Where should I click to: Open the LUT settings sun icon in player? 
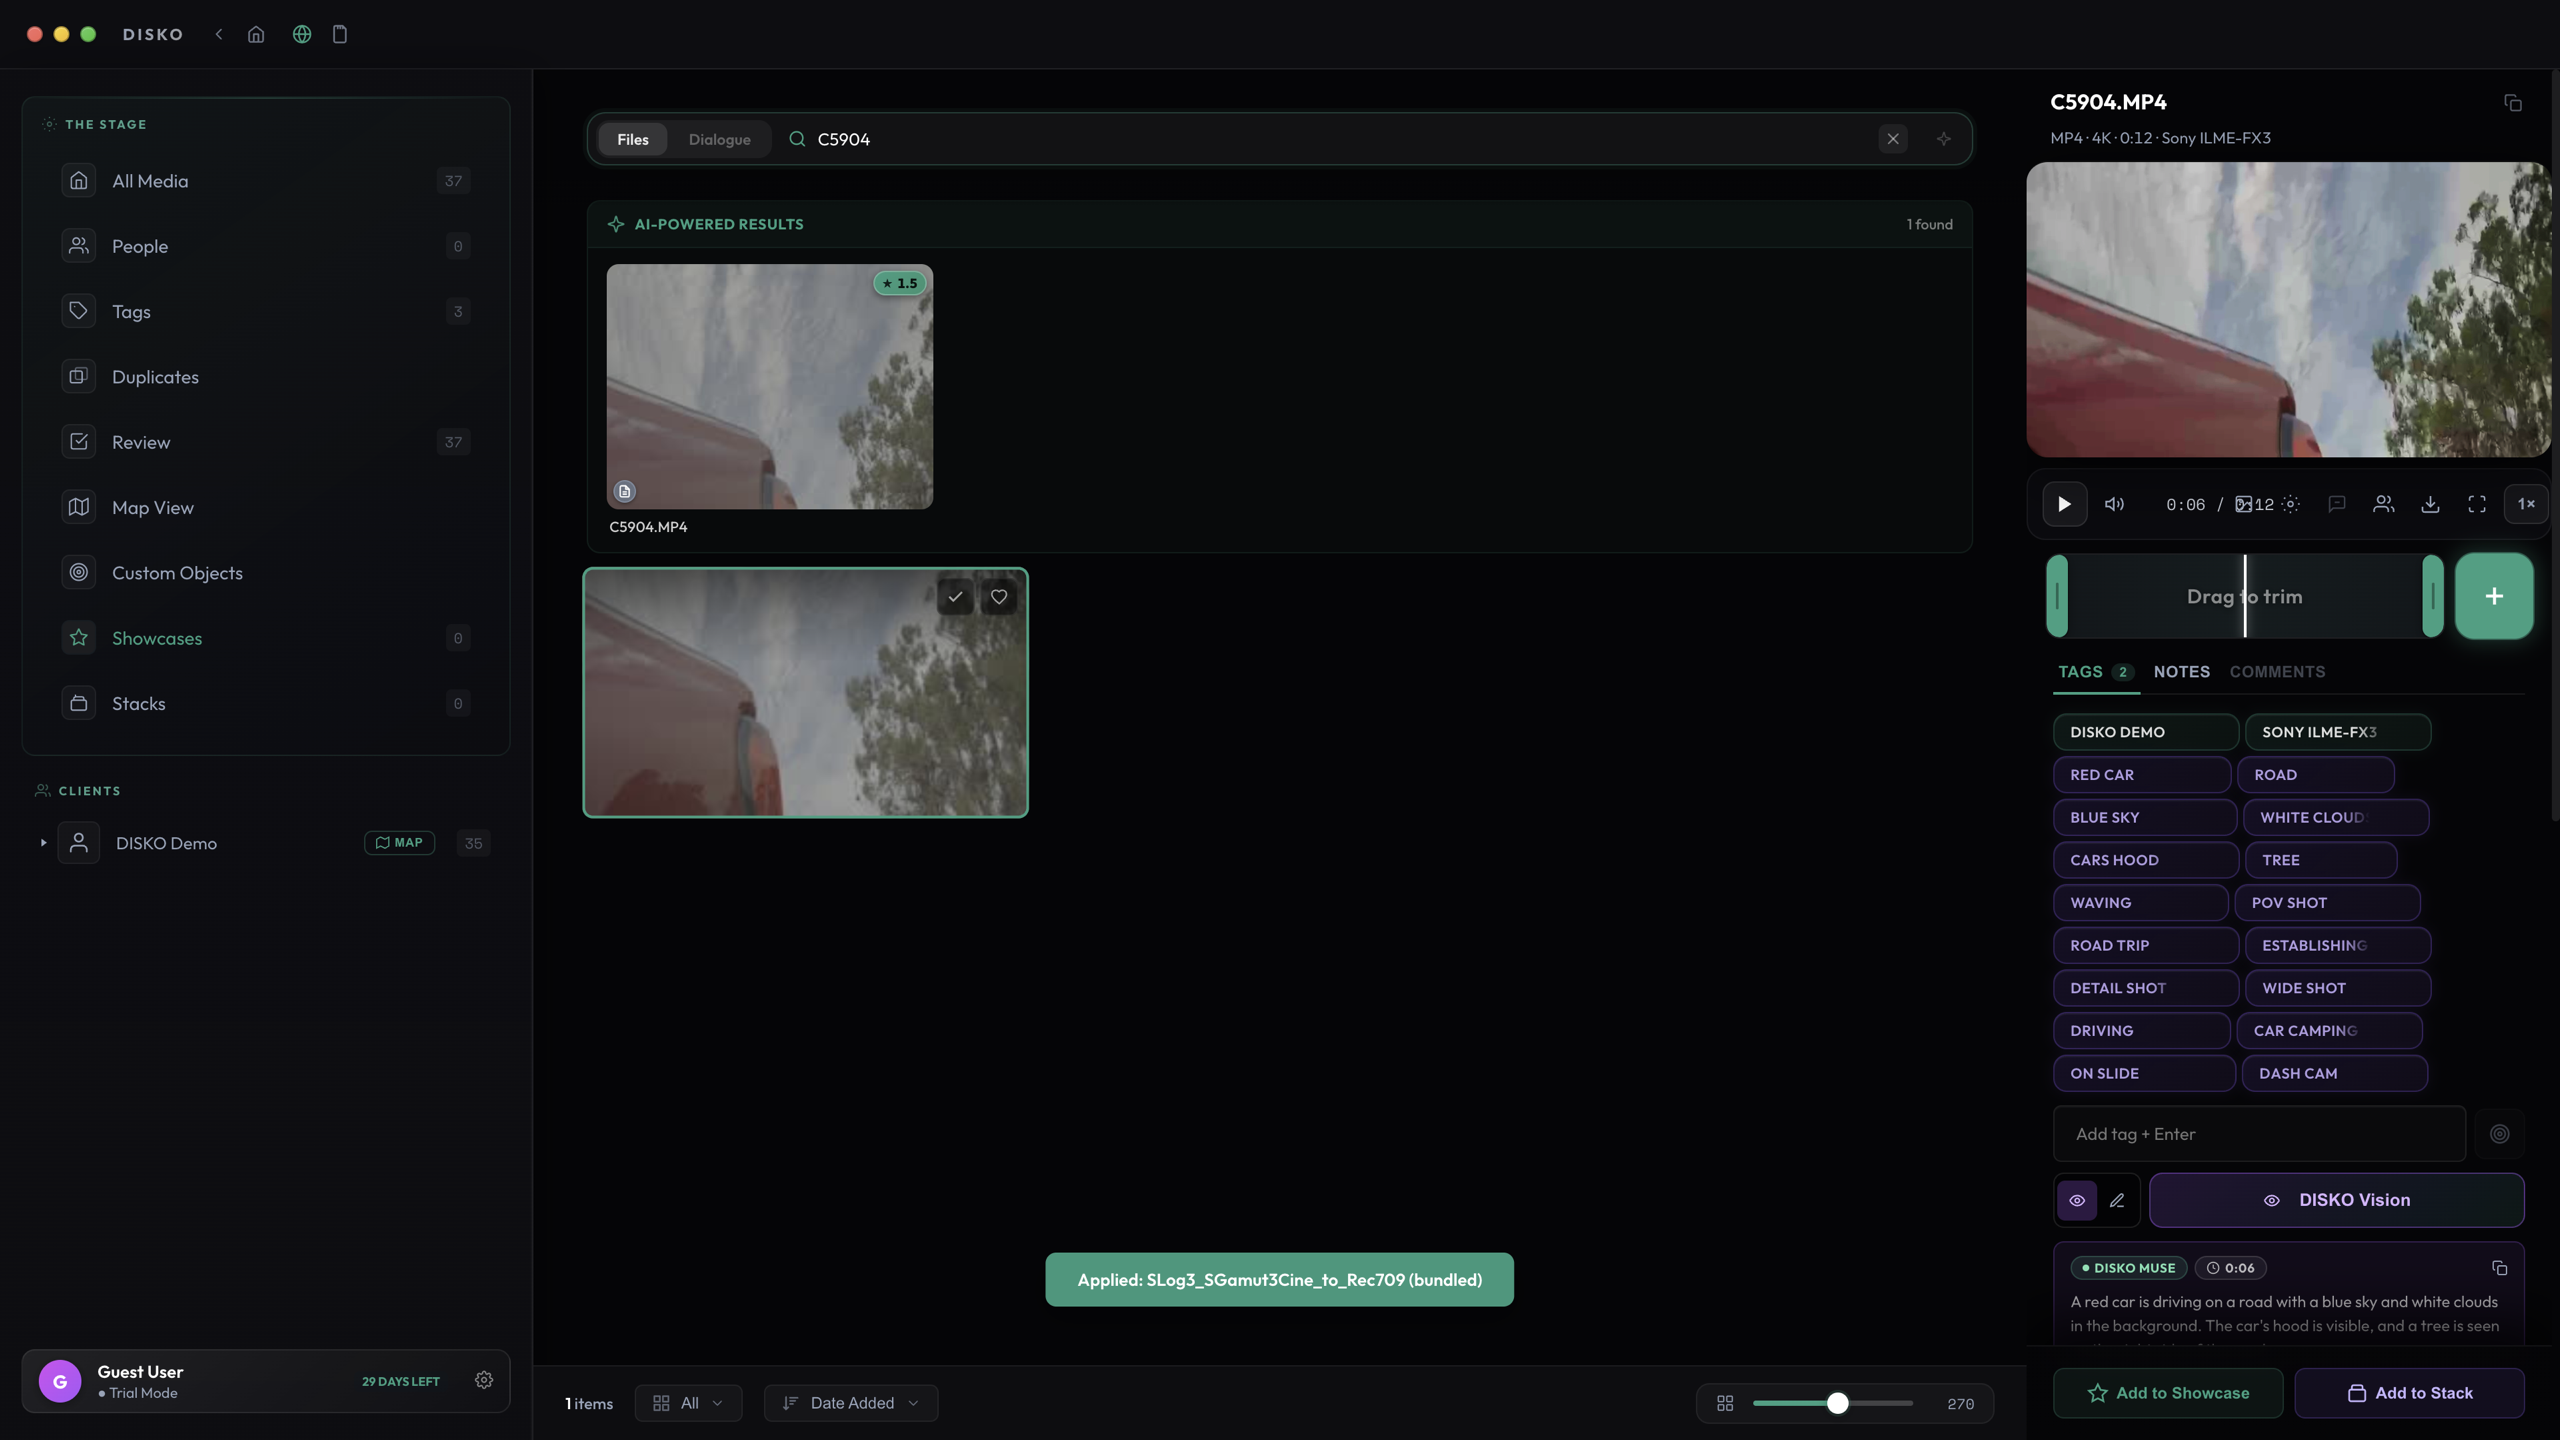click(x=2291, y=504)
